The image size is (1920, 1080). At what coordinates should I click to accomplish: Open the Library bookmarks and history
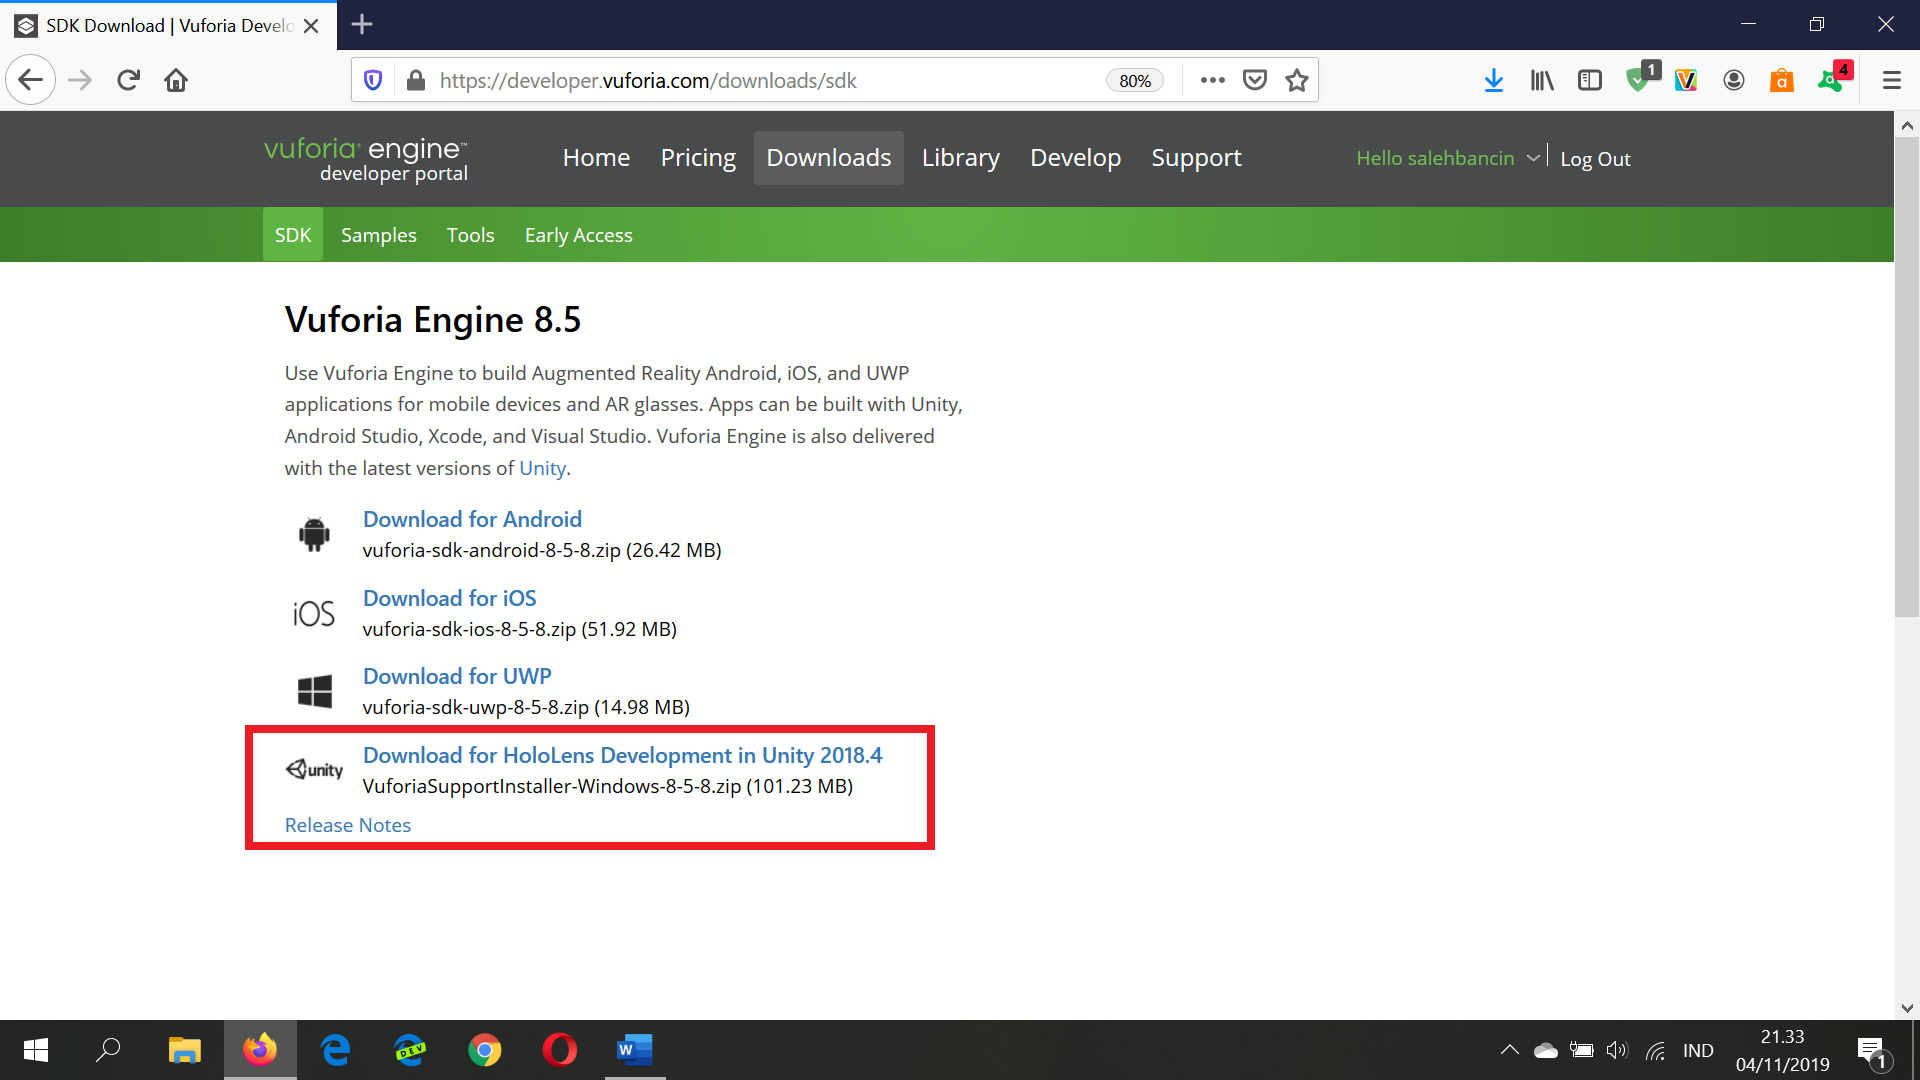click(x=1542, y=80)
